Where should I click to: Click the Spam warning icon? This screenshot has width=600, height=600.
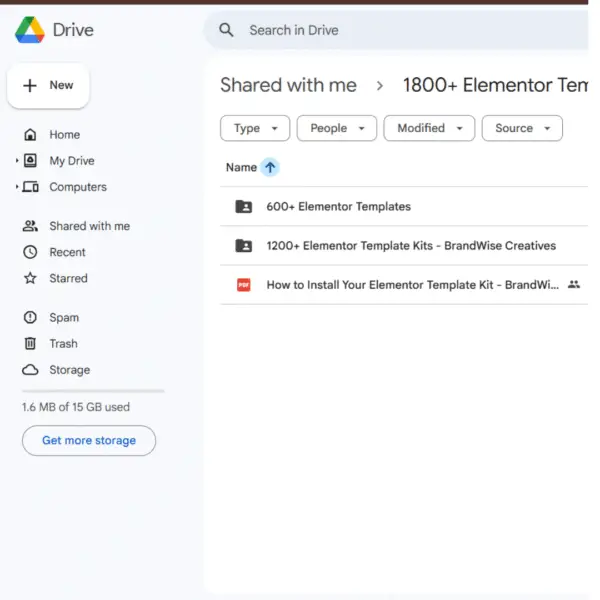click(30, 318)
